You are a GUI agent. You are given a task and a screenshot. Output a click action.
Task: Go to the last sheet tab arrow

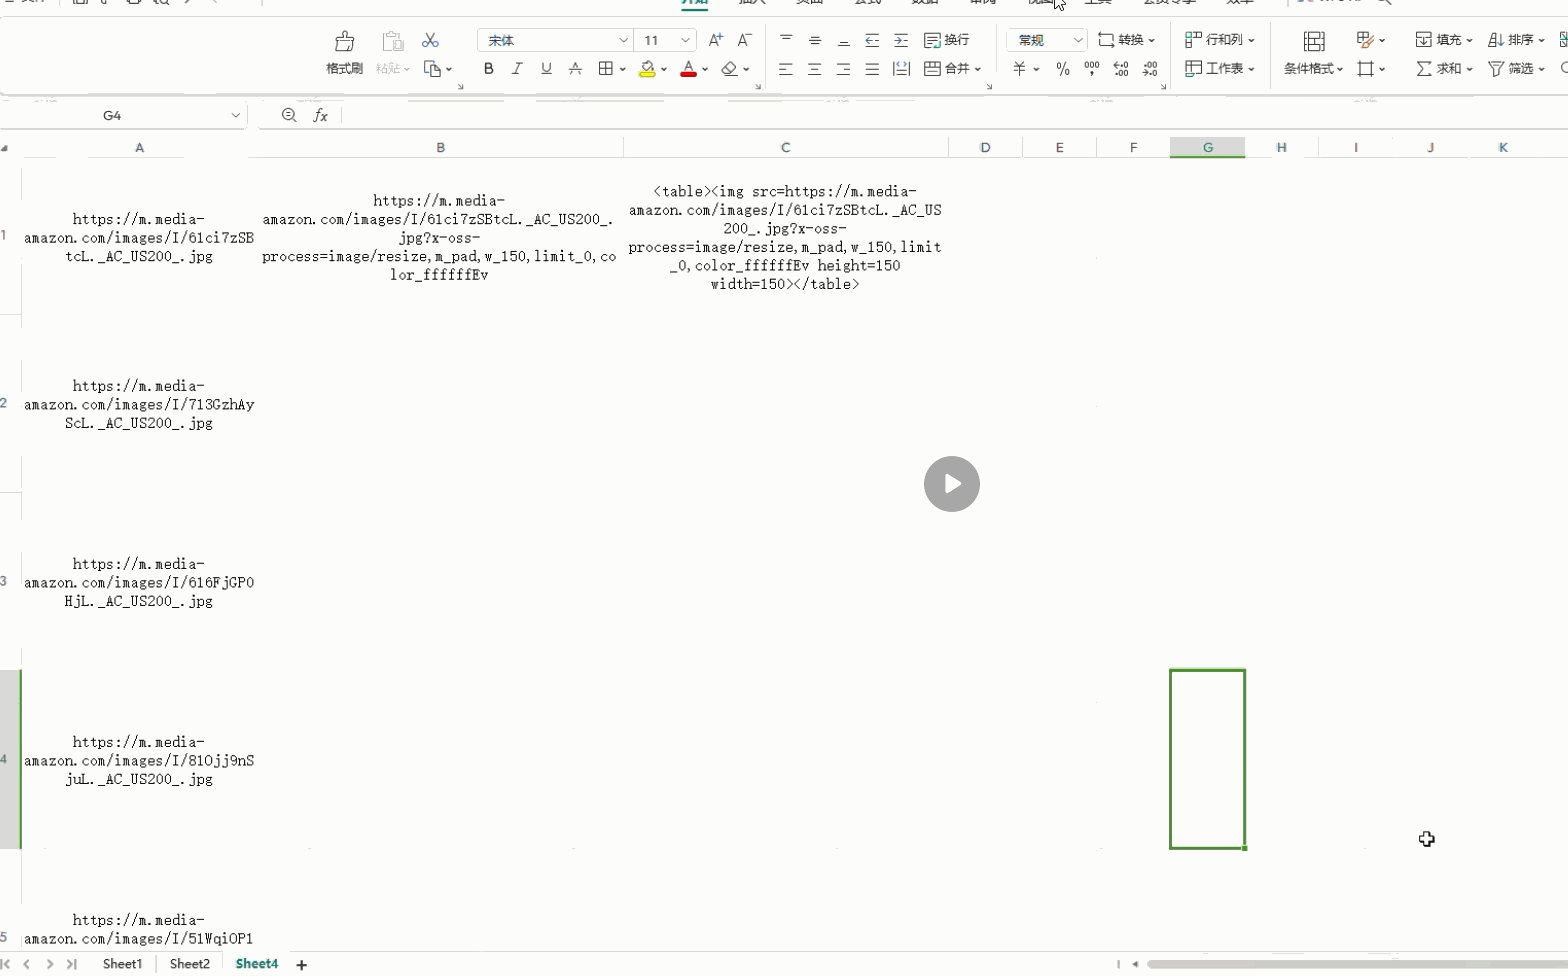tap(71, 965)
